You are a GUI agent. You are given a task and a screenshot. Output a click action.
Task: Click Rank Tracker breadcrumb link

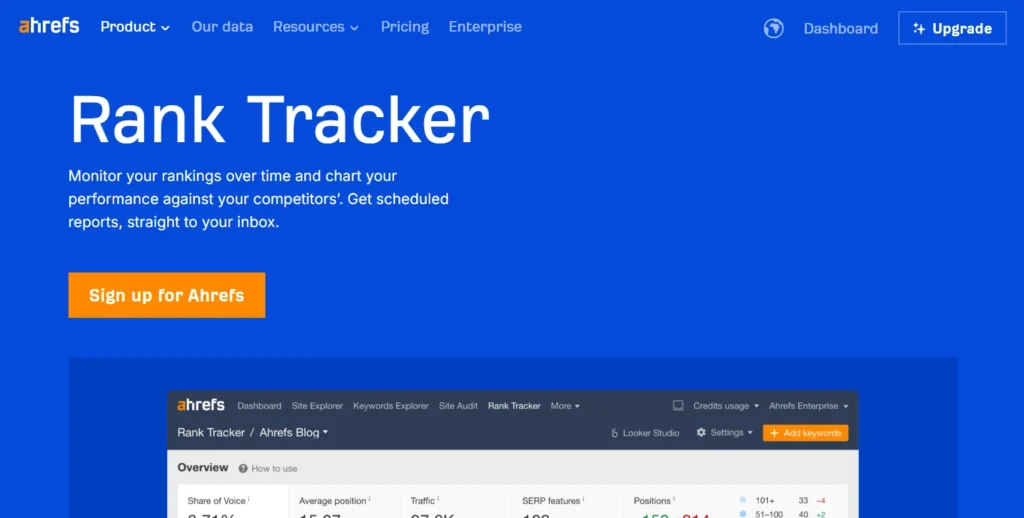[x=211, y=432]
